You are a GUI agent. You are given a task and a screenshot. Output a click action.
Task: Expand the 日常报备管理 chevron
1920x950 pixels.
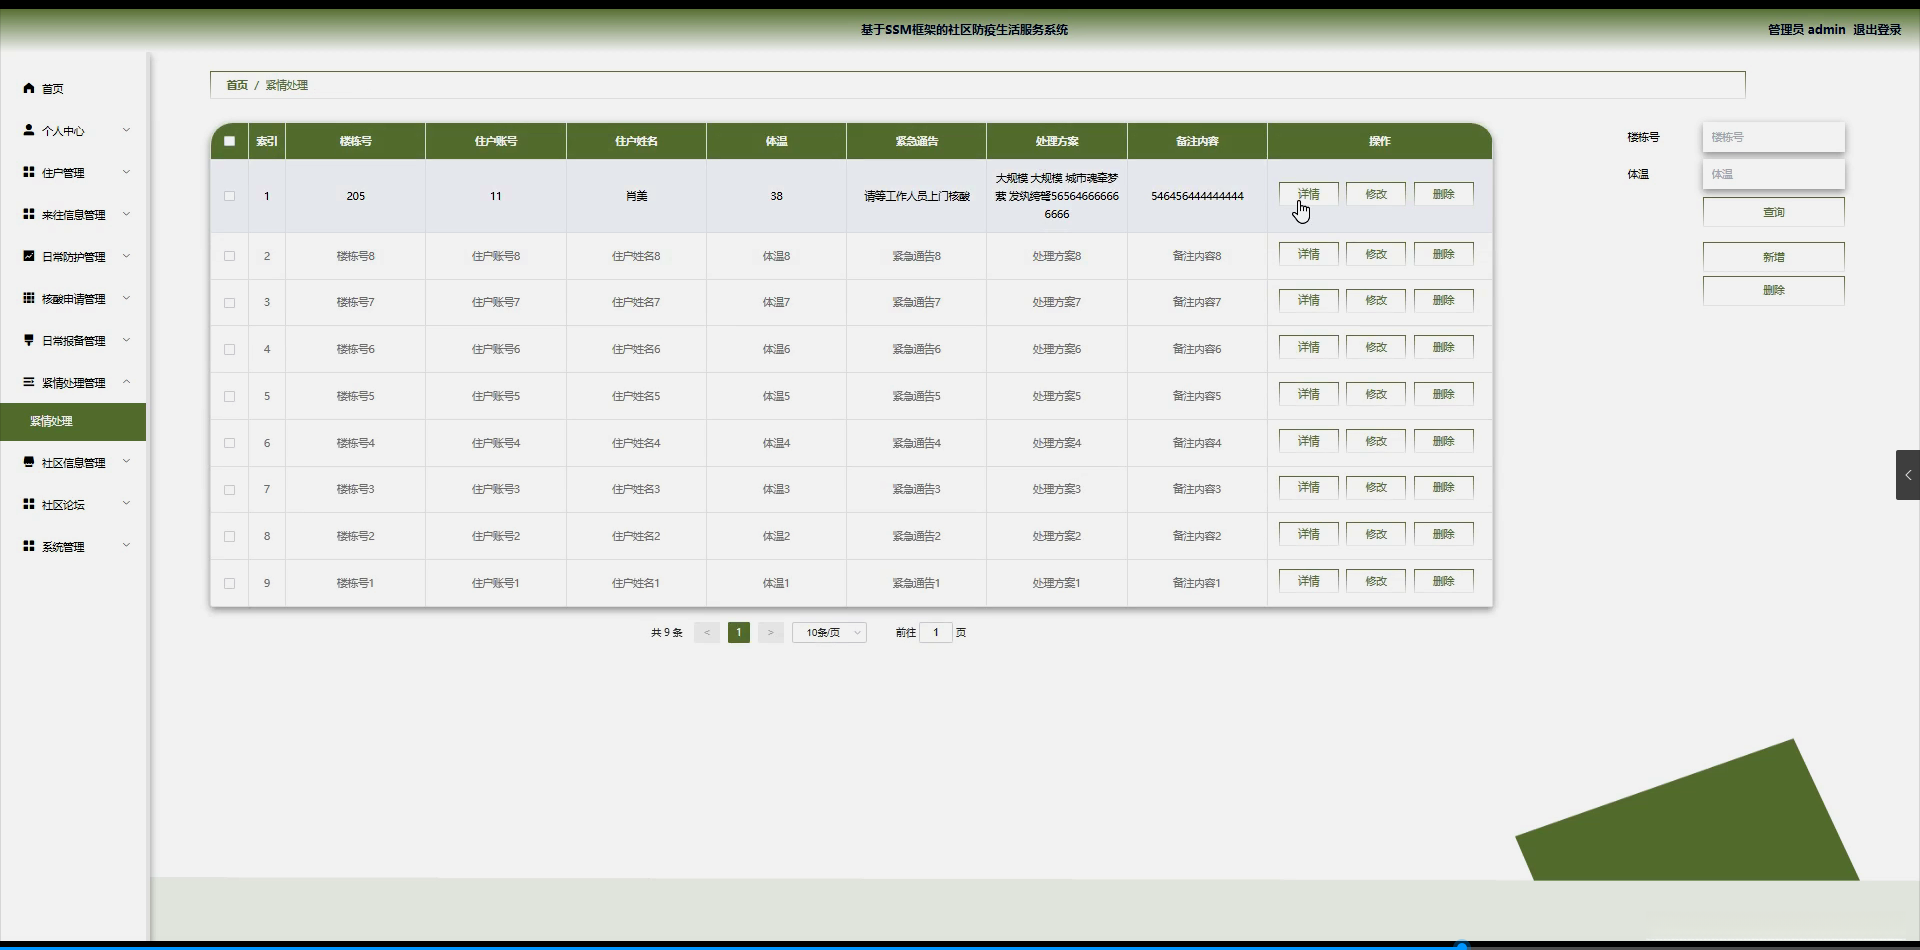[126, 340]
